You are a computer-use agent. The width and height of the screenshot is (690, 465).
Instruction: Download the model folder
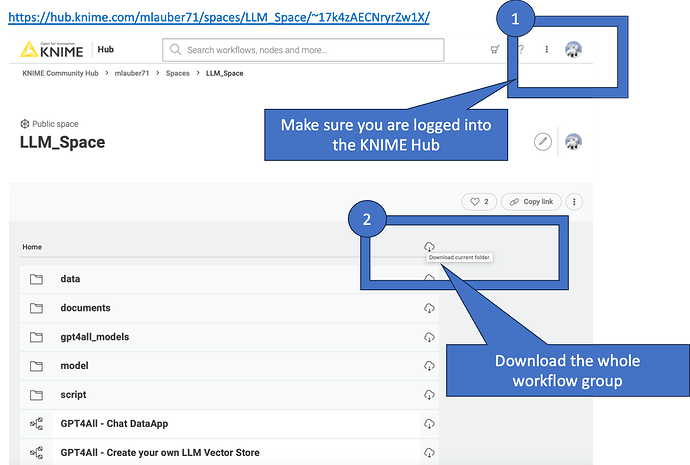coord(429,366)
